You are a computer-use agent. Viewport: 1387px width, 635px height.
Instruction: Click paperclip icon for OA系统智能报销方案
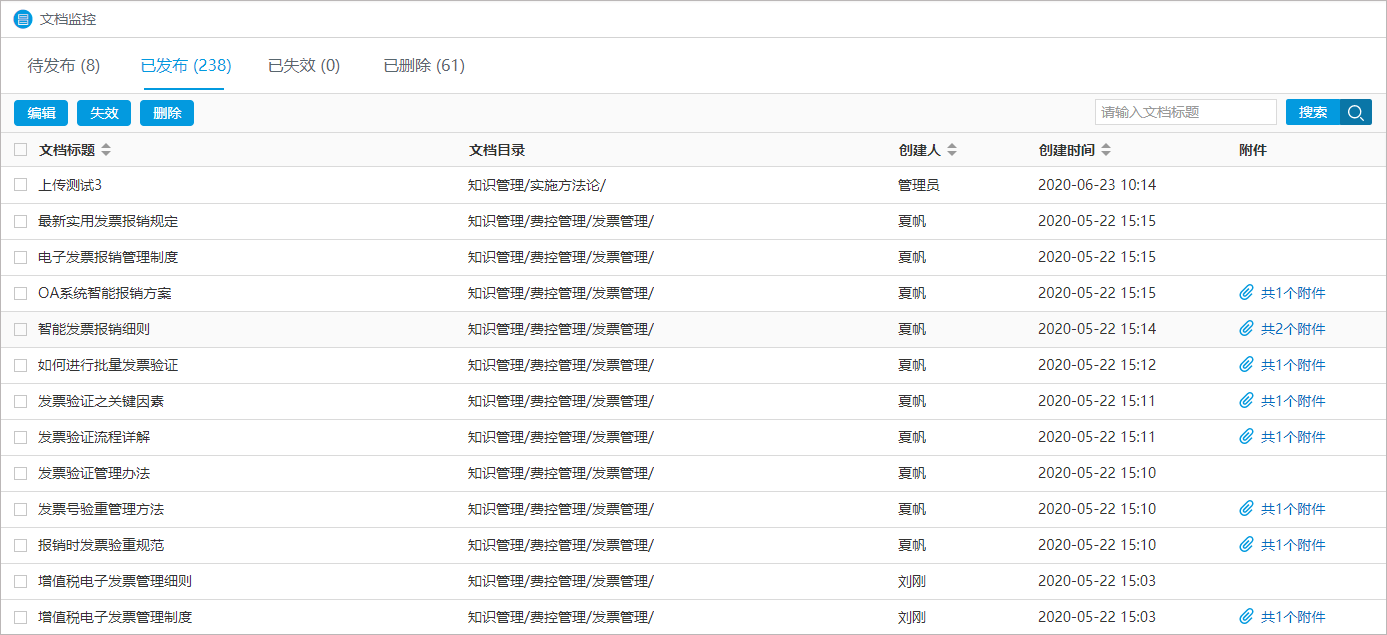[1246, 293]
